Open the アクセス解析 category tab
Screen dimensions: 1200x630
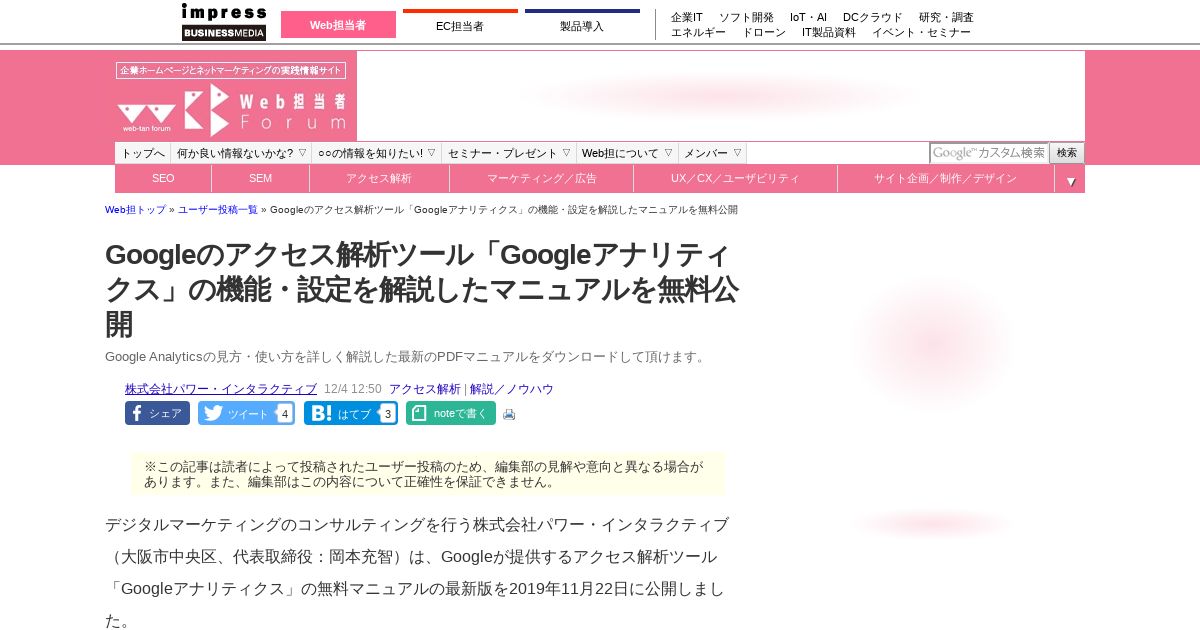[x=379, y=179]
